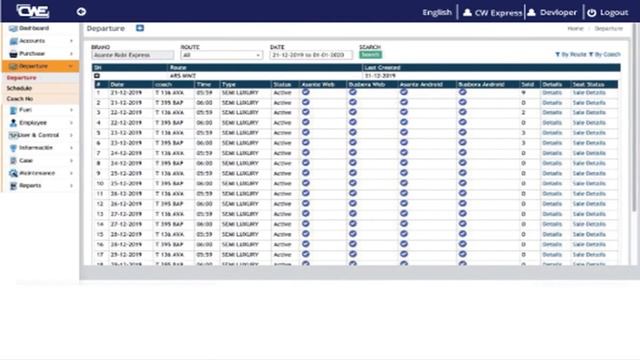This screenshot has width=640, height=360.
Task: Click row 6 Busbora Web check icon
Action: pos(353,143)
